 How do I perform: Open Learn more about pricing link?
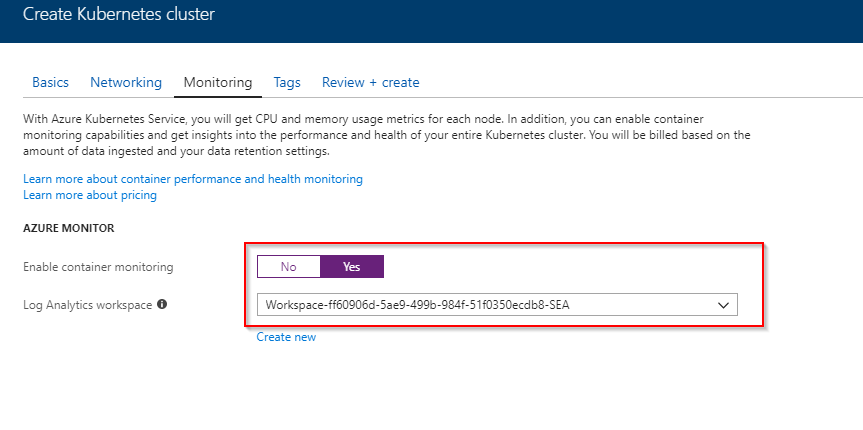90,195
